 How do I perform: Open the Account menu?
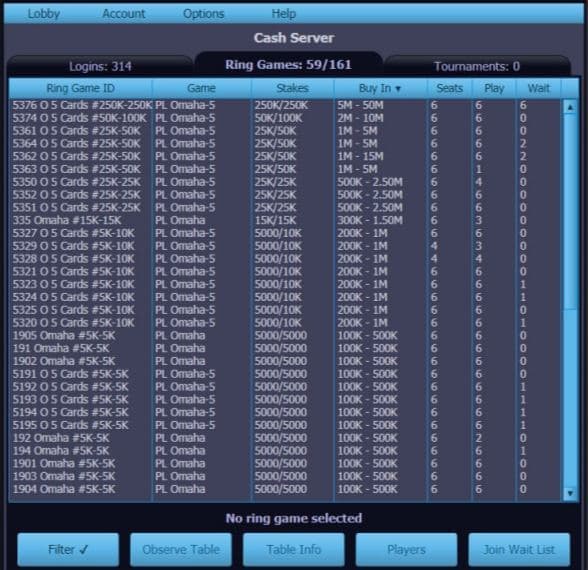click(124, 14)
